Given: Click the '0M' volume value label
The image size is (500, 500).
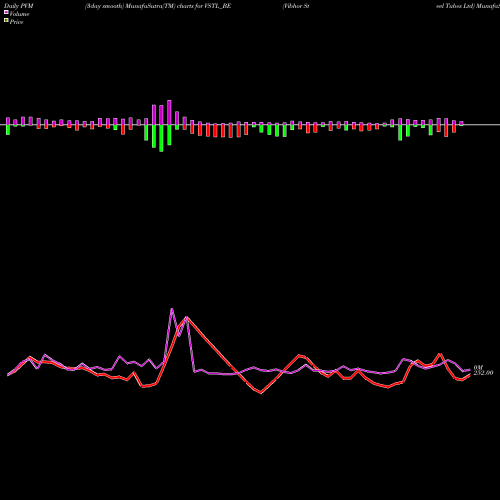Looking at the screenshot, I should pyautogui.click(x=478, y=368).
